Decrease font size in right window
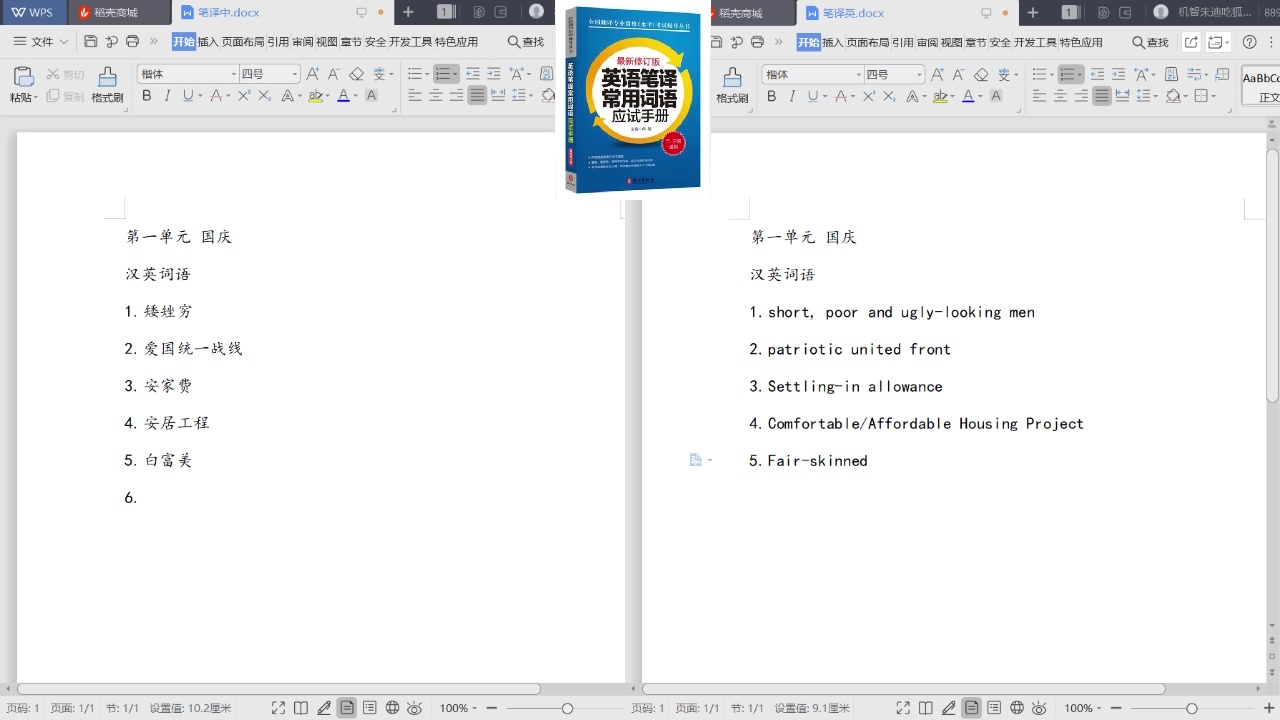Image resolution: width=1280 pixels, height=720 pixels. (959, 74)
